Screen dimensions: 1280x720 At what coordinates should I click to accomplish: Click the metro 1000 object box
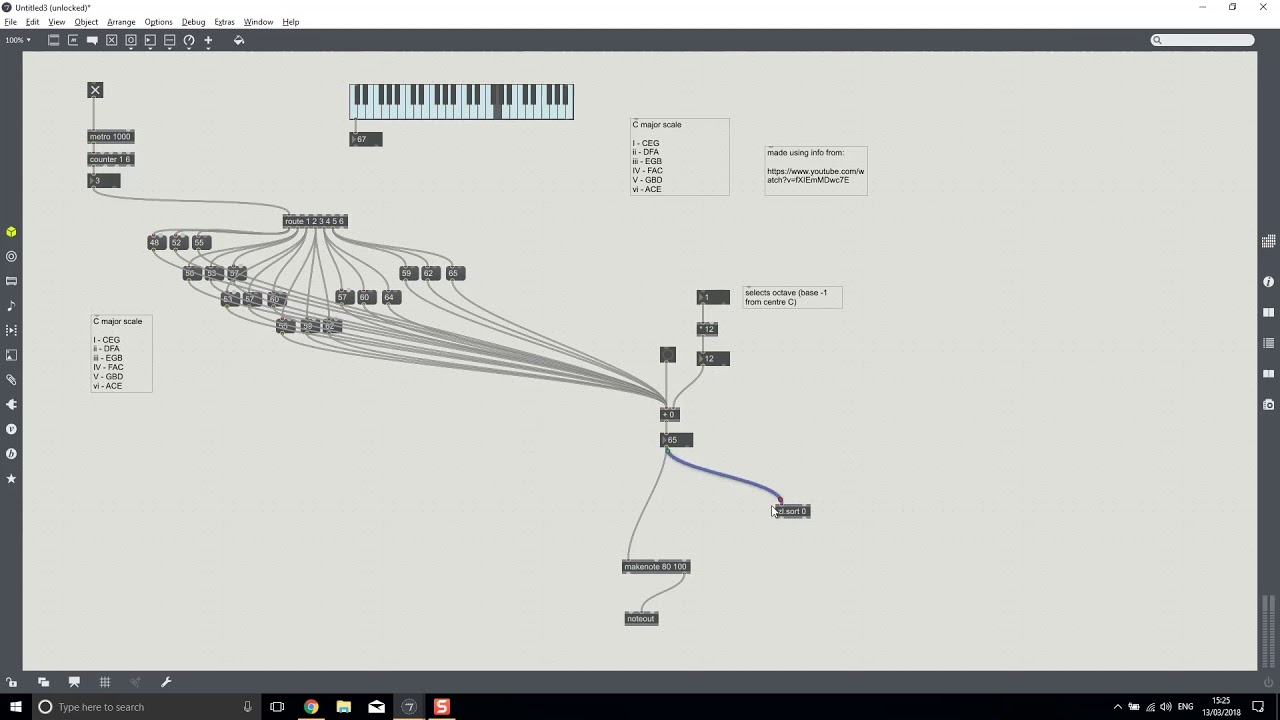click(109, 136)
